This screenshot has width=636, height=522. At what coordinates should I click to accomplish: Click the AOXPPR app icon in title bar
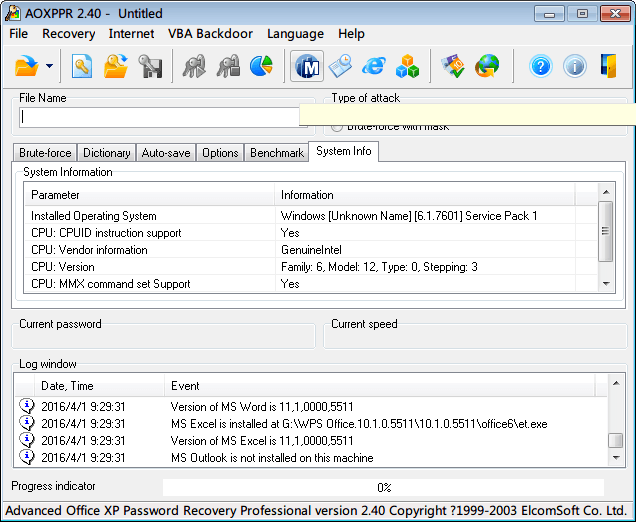13,13
